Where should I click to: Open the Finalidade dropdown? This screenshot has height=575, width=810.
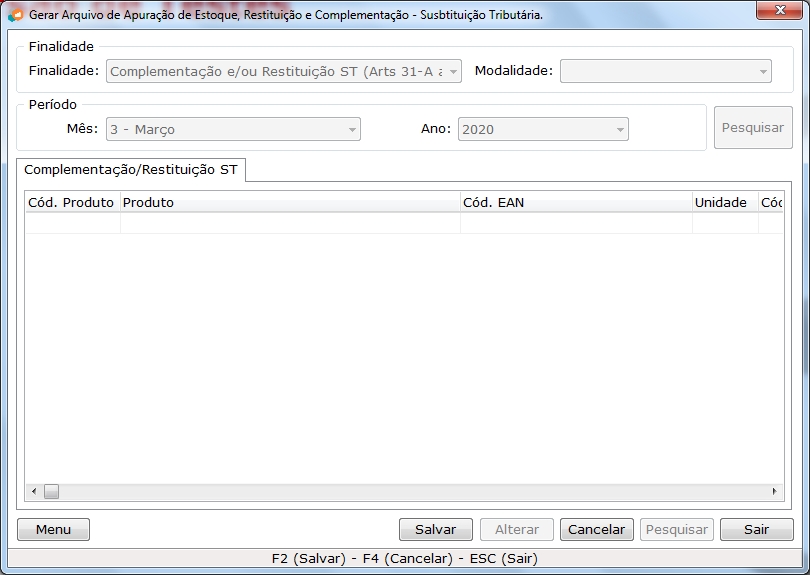coord(284,72)
